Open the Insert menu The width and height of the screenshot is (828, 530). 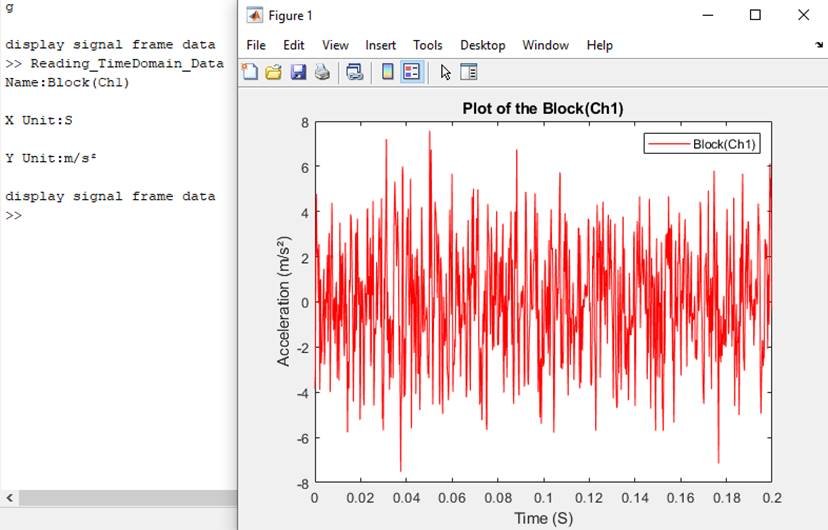coord(381,45)
